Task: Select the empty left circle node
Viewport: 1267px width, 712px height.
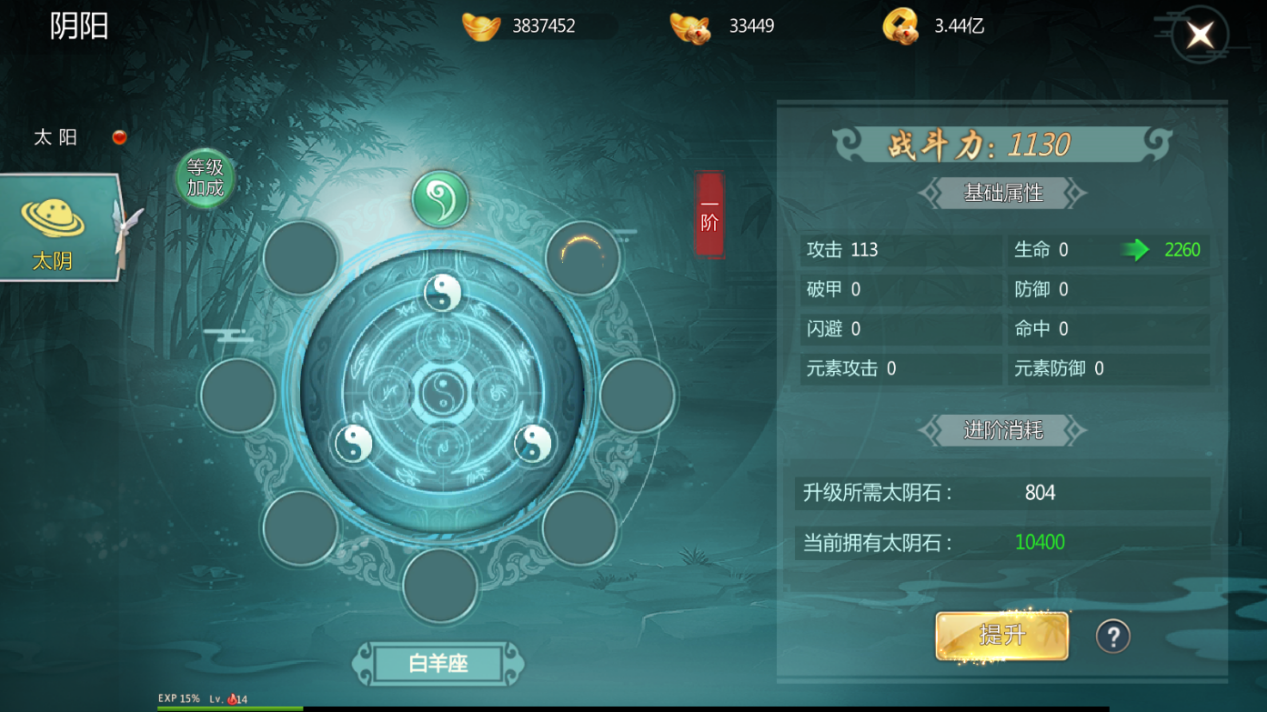Action: 238,395
